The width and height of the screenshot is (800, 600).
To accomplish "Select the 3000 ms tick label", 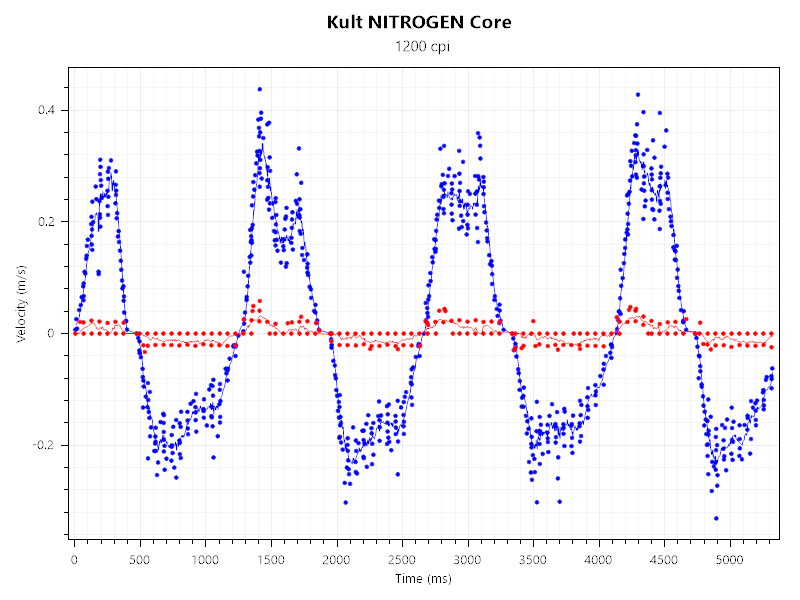I will click(468, 559).
